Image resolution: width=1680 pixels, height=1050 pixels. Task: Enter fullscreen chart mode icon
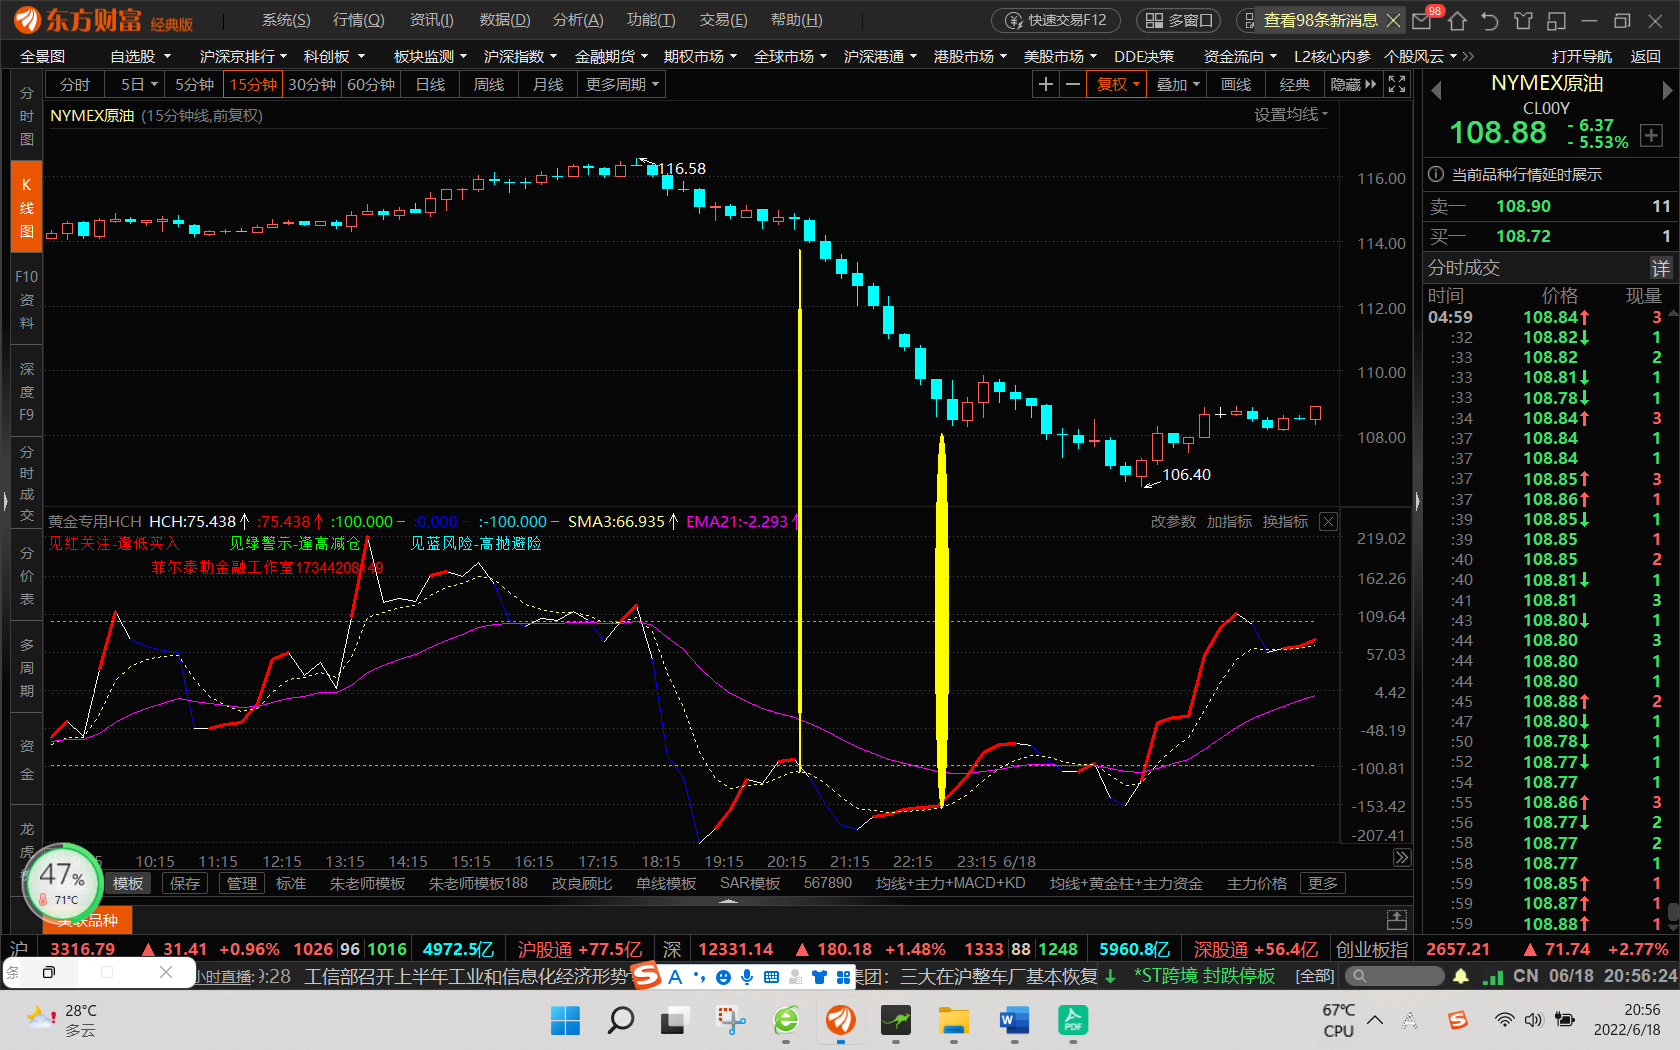(x=1397, y=85)
